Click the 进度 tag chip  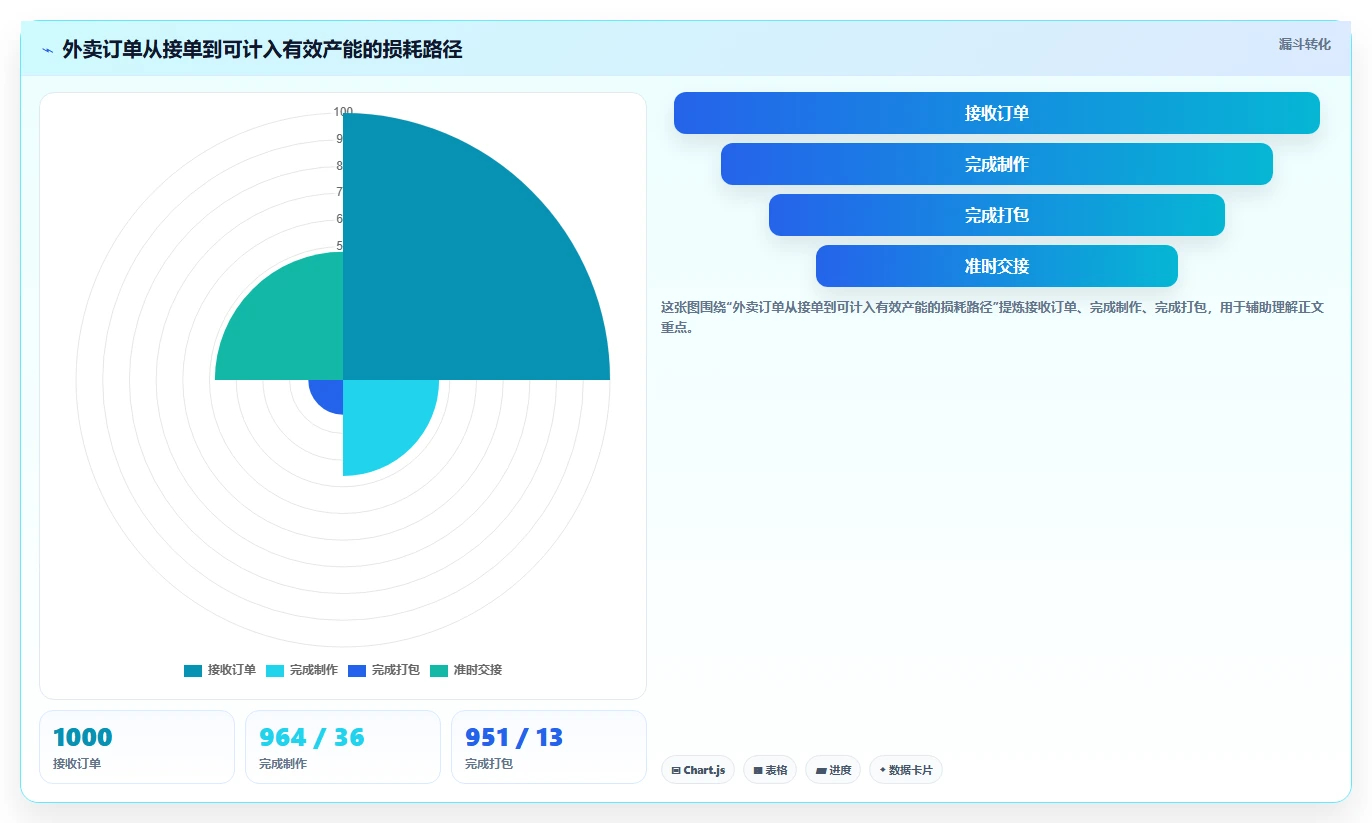click(833, 770)
